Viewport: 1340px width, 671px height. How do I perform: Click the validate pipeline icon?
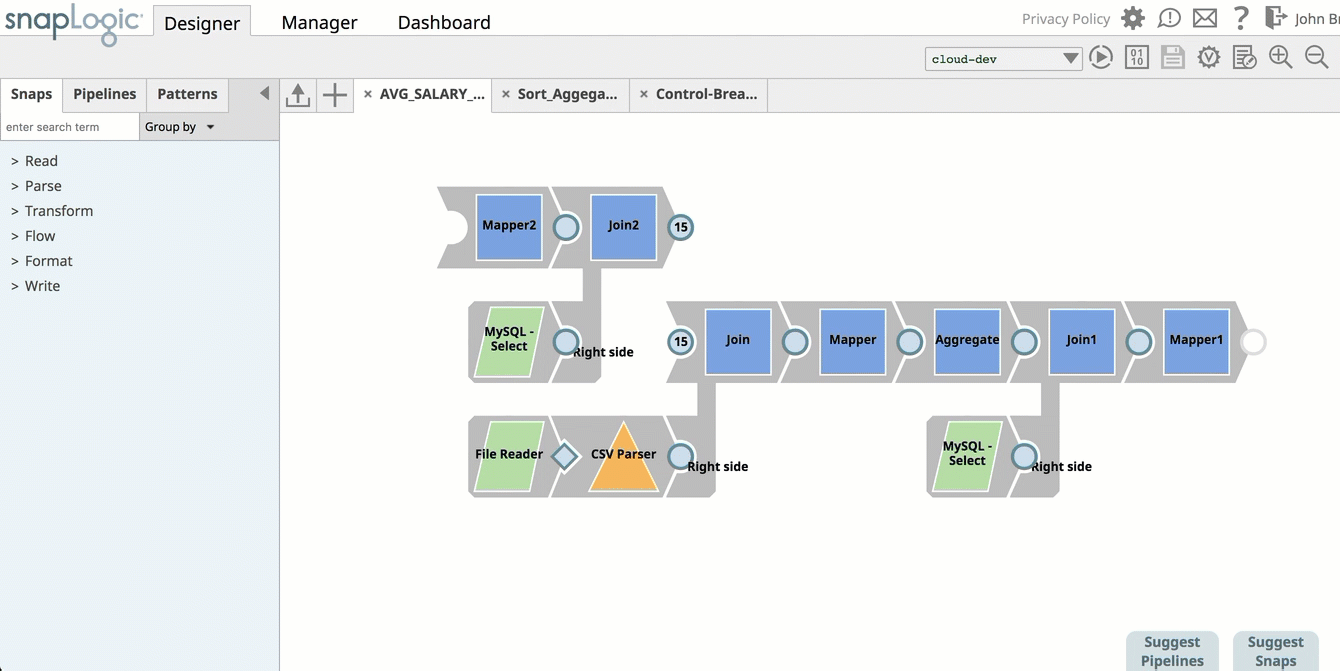(1209, 58)
